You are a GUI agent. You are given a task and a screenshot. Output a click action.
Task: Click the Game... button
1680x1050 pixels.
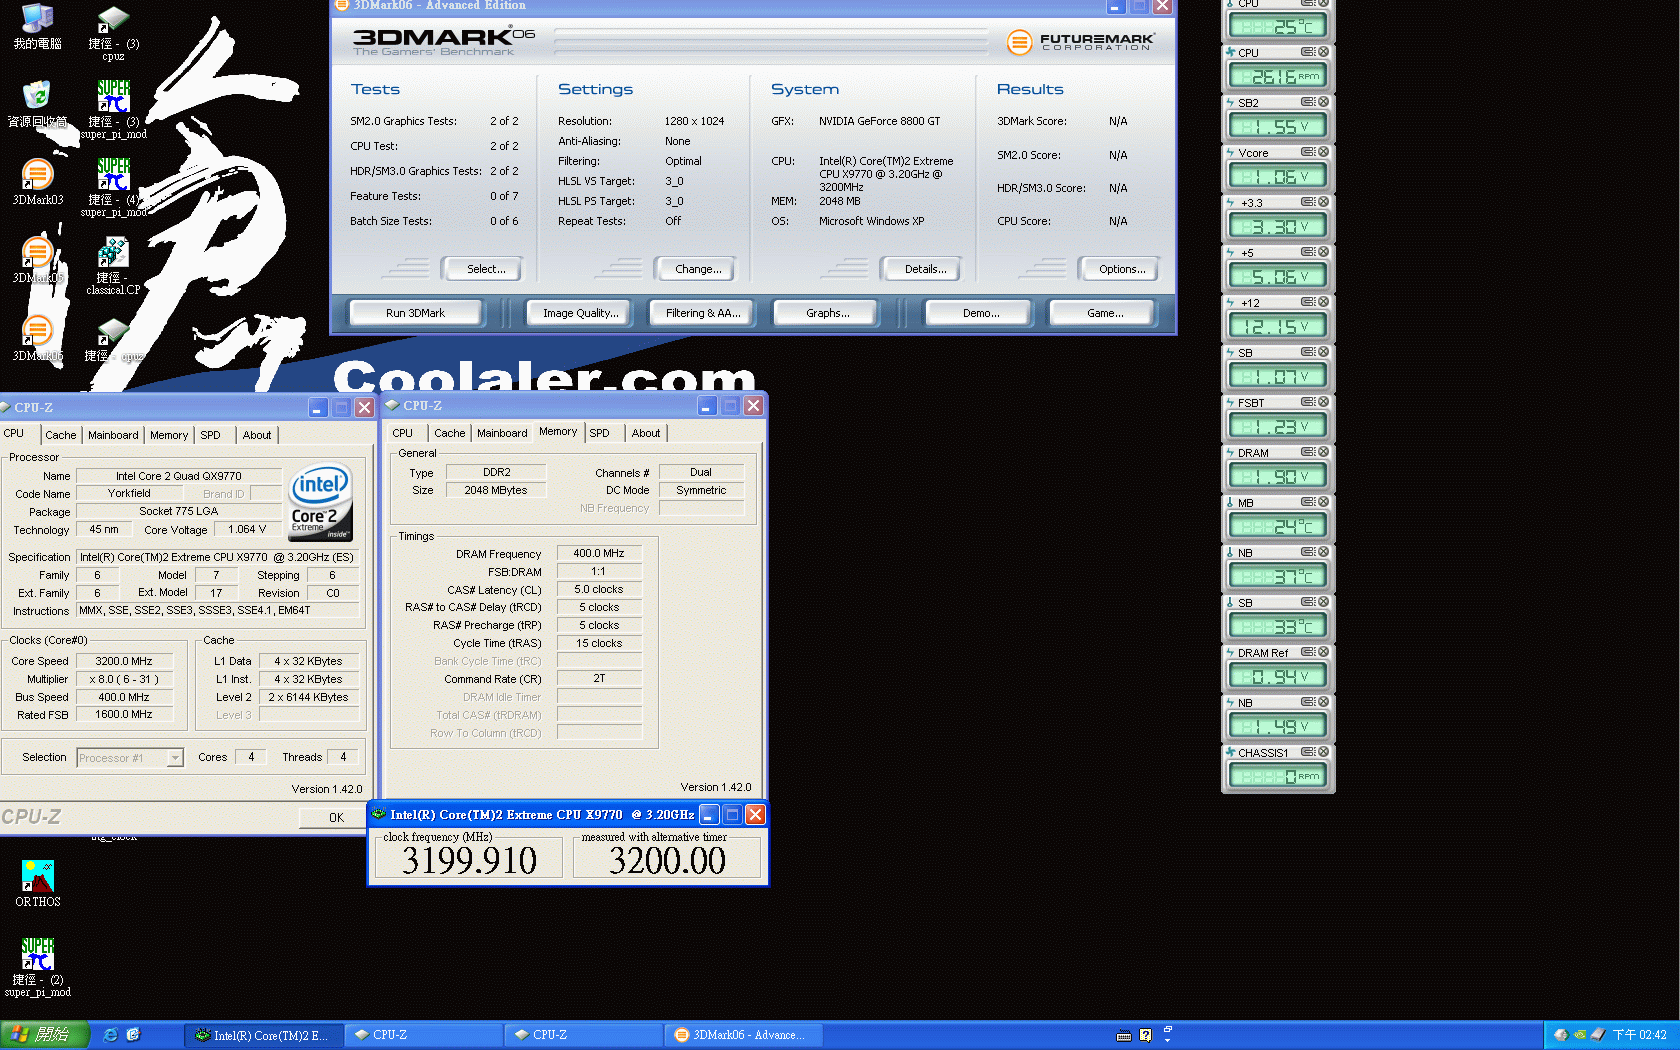click(x=1105, y=313)
